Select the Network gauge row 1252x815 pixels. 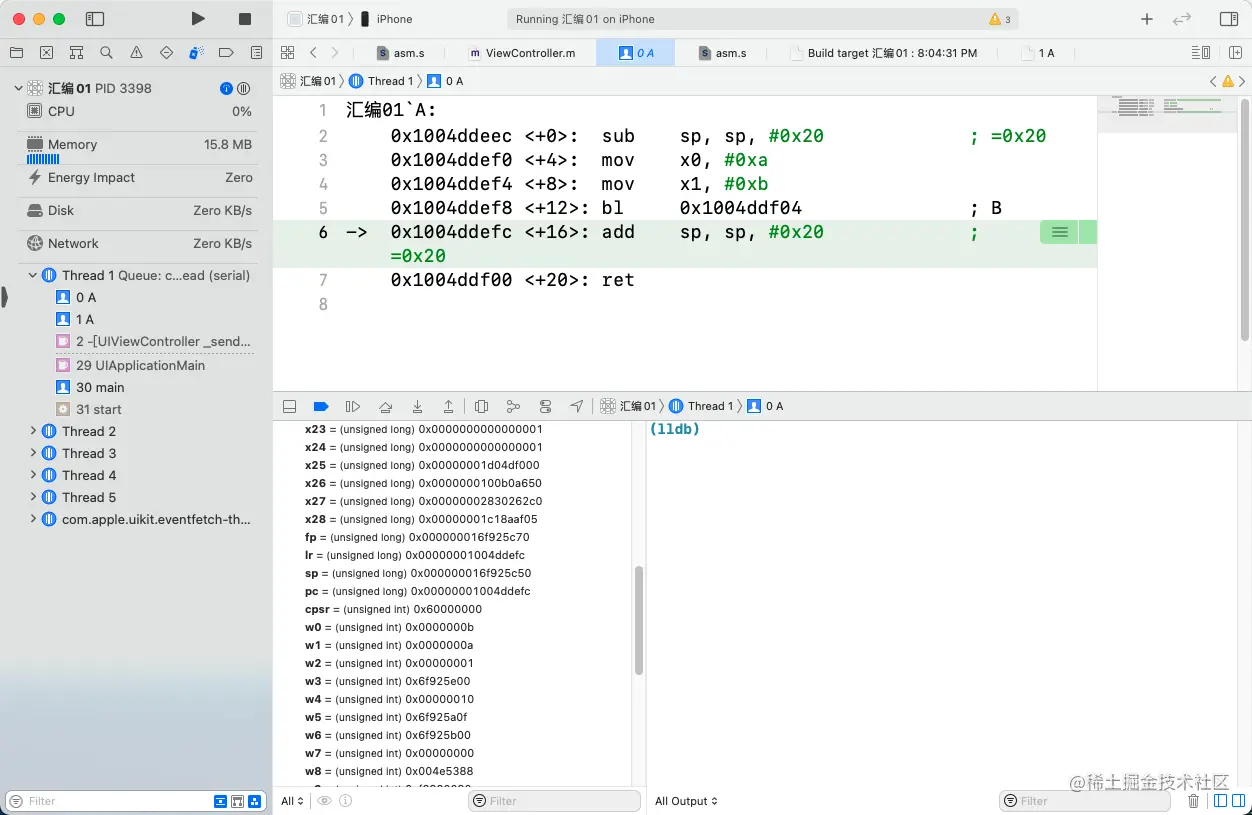coord(139,243)
